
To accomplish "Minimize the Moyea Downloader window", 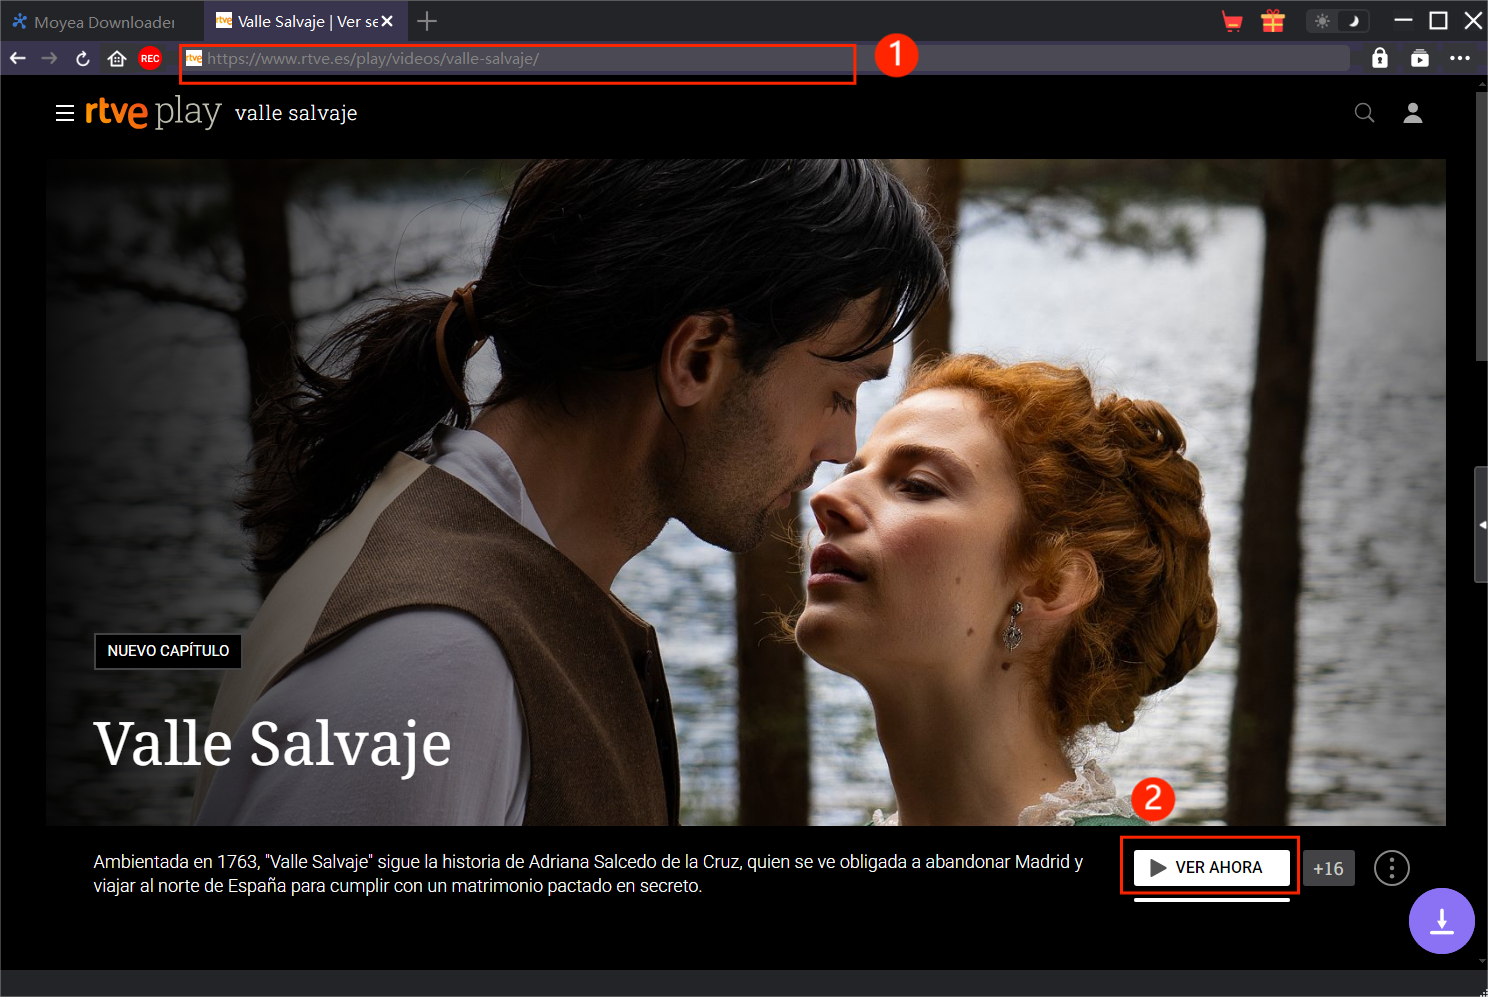I will pos(1403,21).
